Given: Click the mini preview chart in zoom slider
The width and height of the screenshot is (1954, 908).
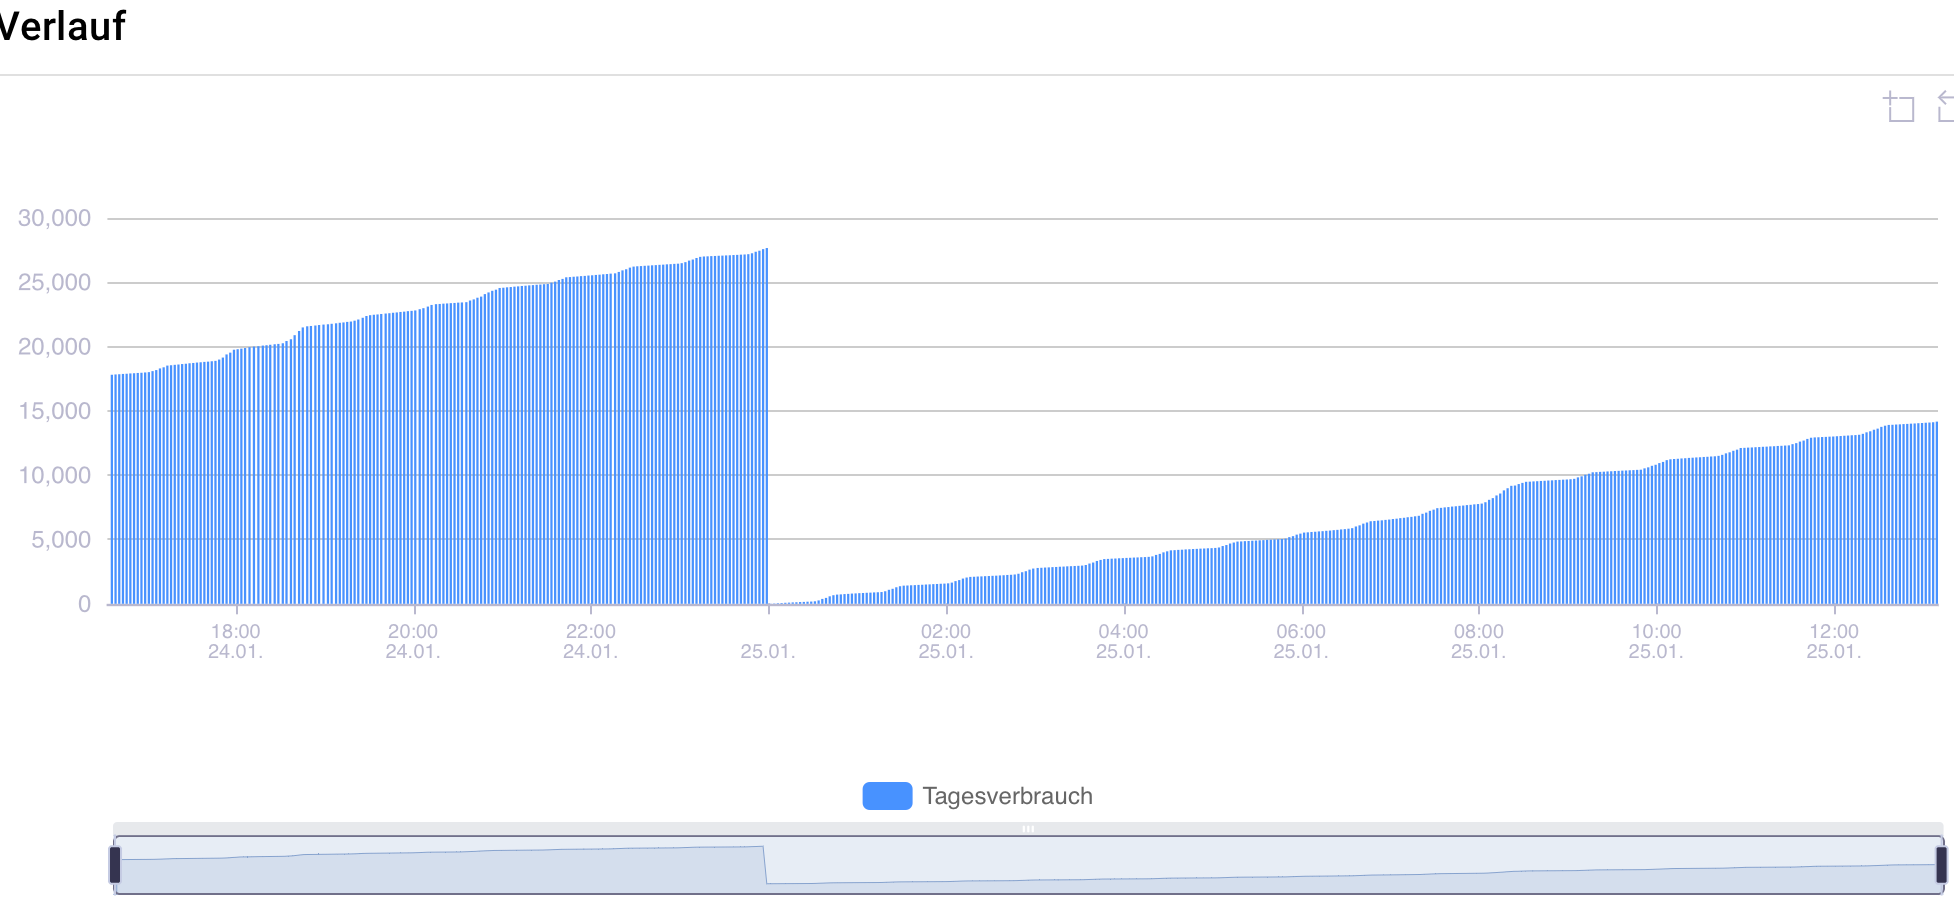Looking at the screenshot, I should (1028, 865).
